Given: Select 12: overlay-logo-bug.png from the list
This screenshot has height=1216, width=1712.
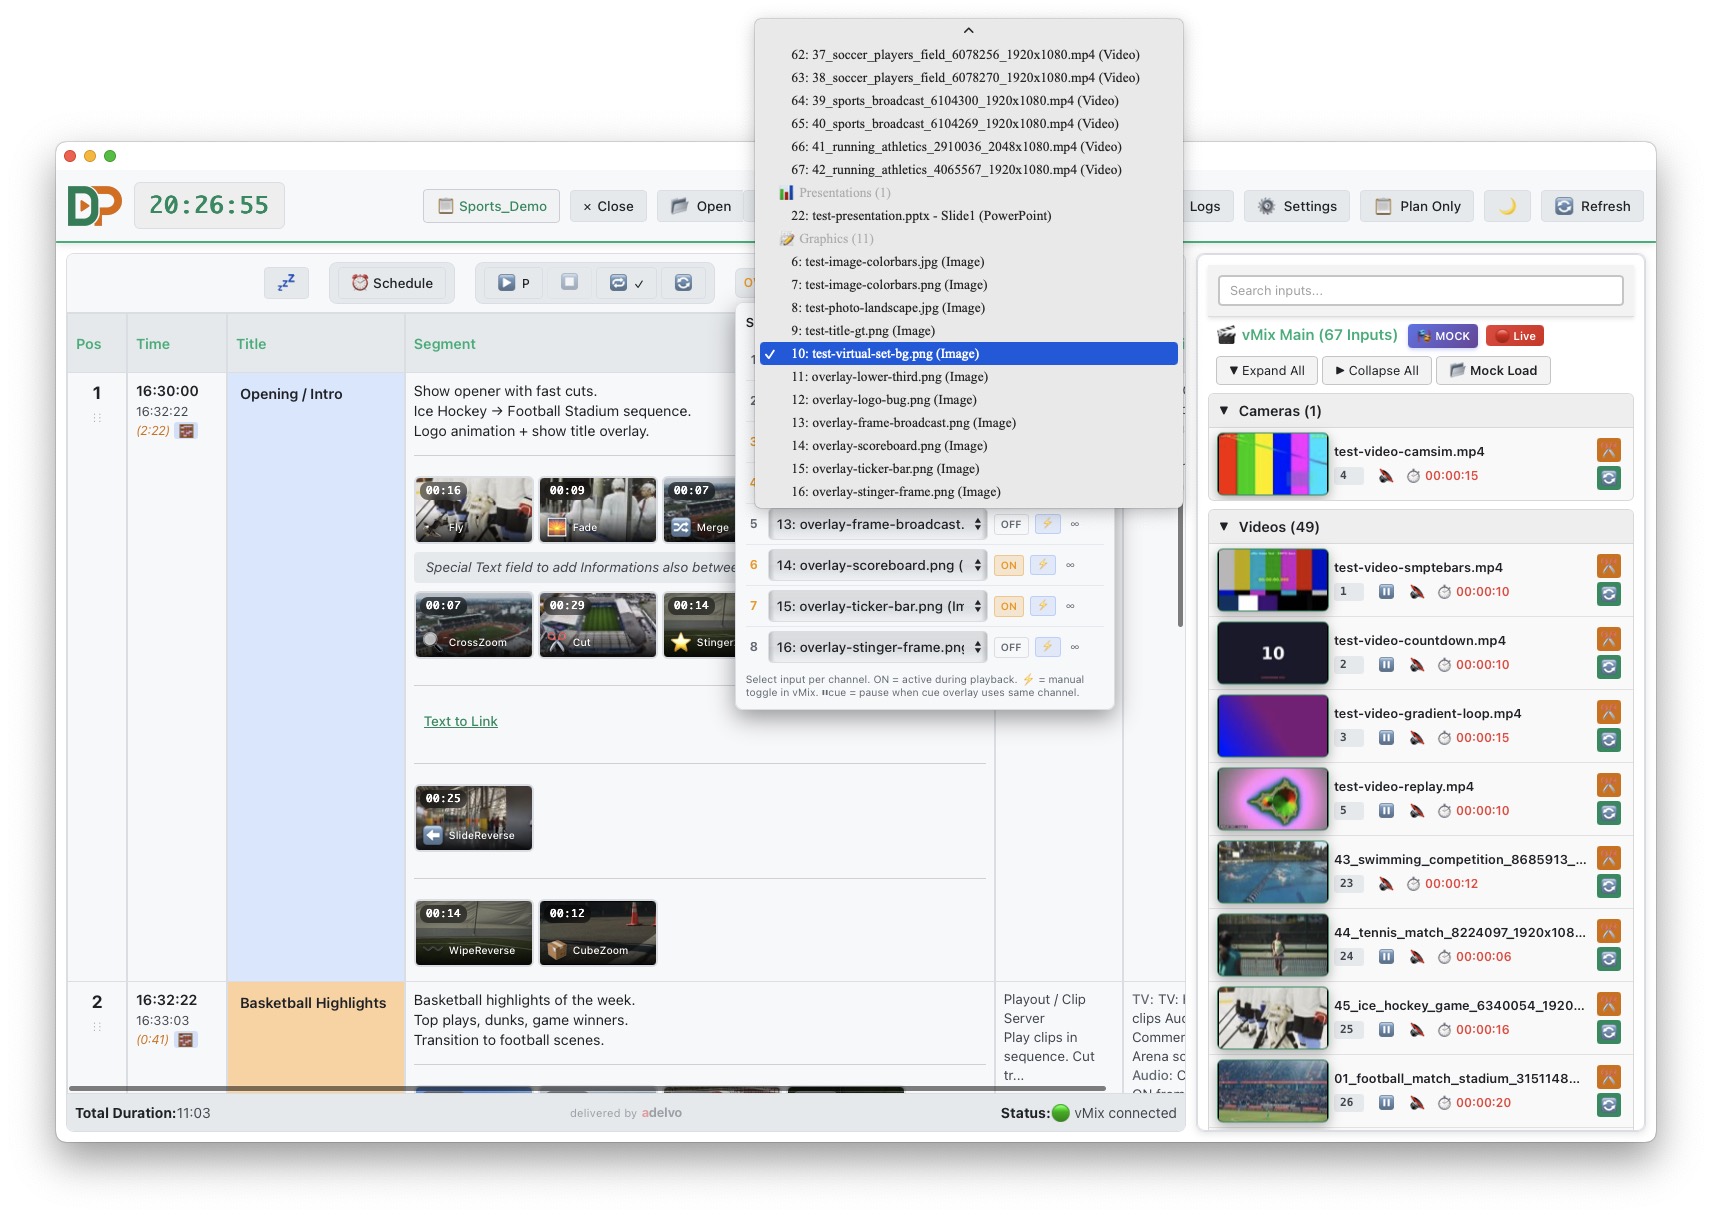Looking at the screenshot, I should 883,400.
